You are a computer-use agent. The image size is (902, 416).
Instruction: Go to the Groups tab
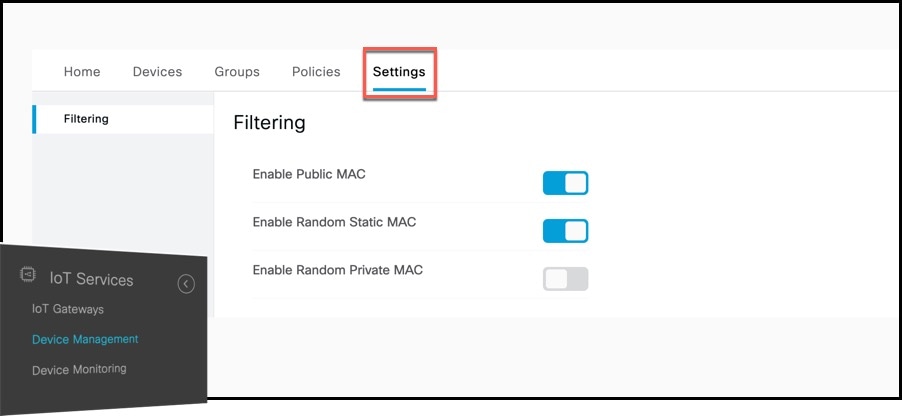(237, 72)
